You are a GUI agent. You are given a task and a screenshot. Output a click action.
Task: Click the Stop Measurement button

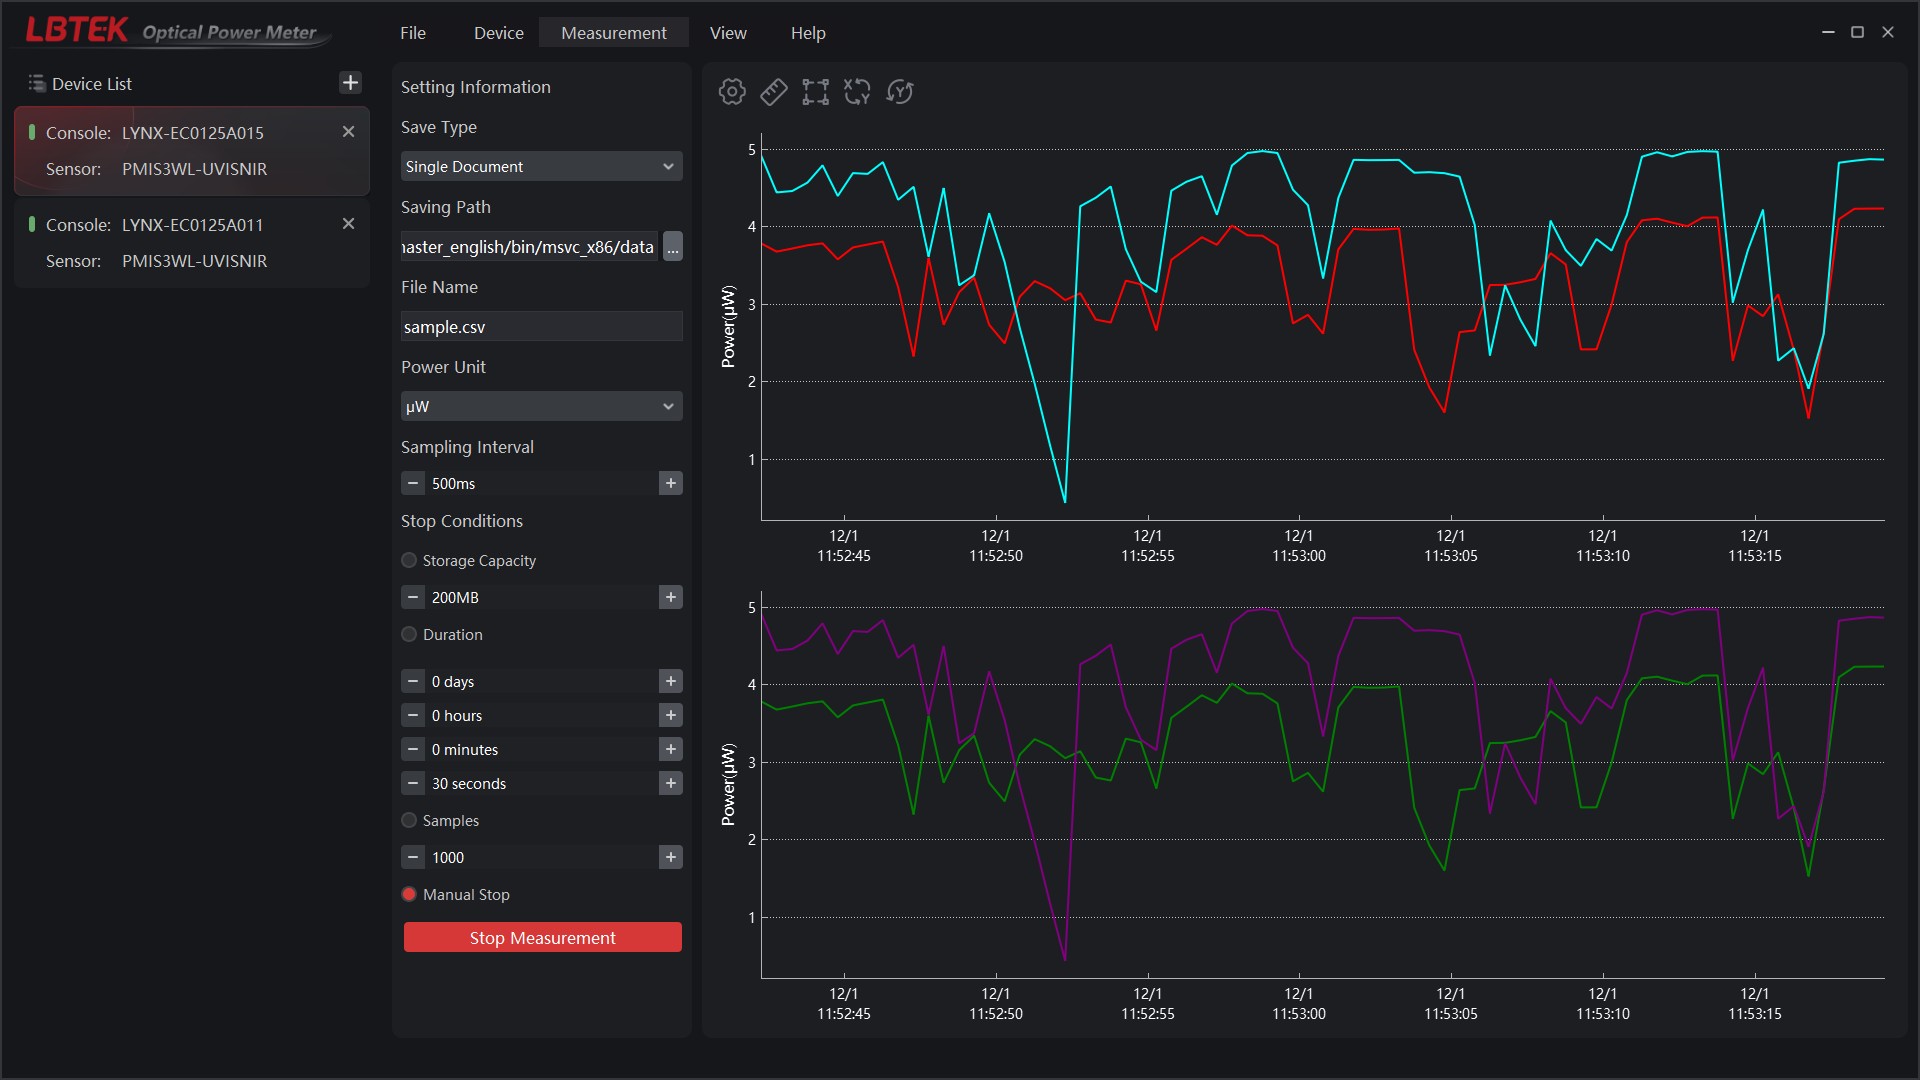(543, 938)
